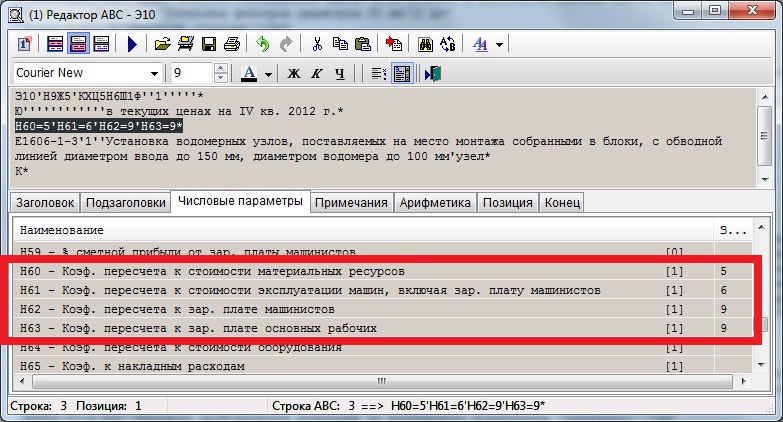
Task: Select row H62 зар. плате машинистов
Action: point(383,310)
